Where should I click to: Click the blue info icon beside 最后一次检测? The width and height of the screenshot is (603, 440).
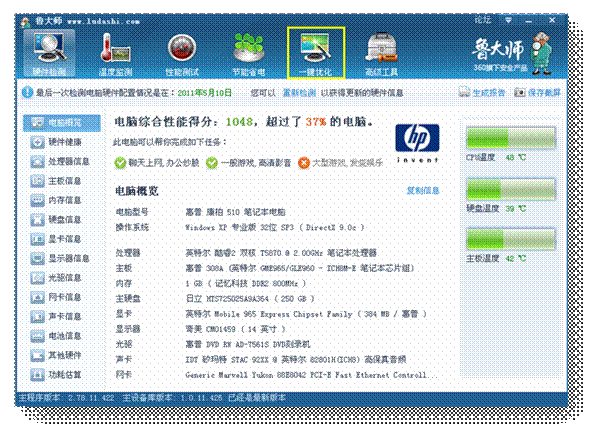pos(27,92)
